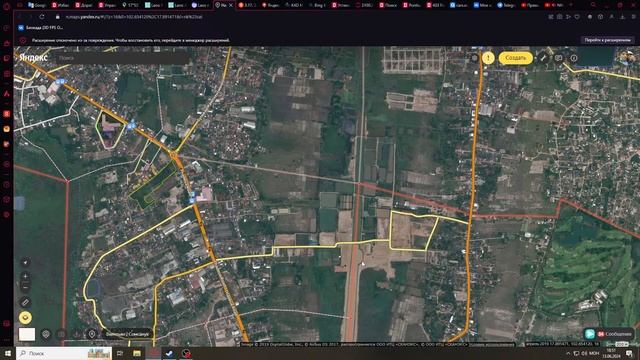Open the browser easy-setup menu icon
Screen dimensions: 640x360
coord(633,17)
